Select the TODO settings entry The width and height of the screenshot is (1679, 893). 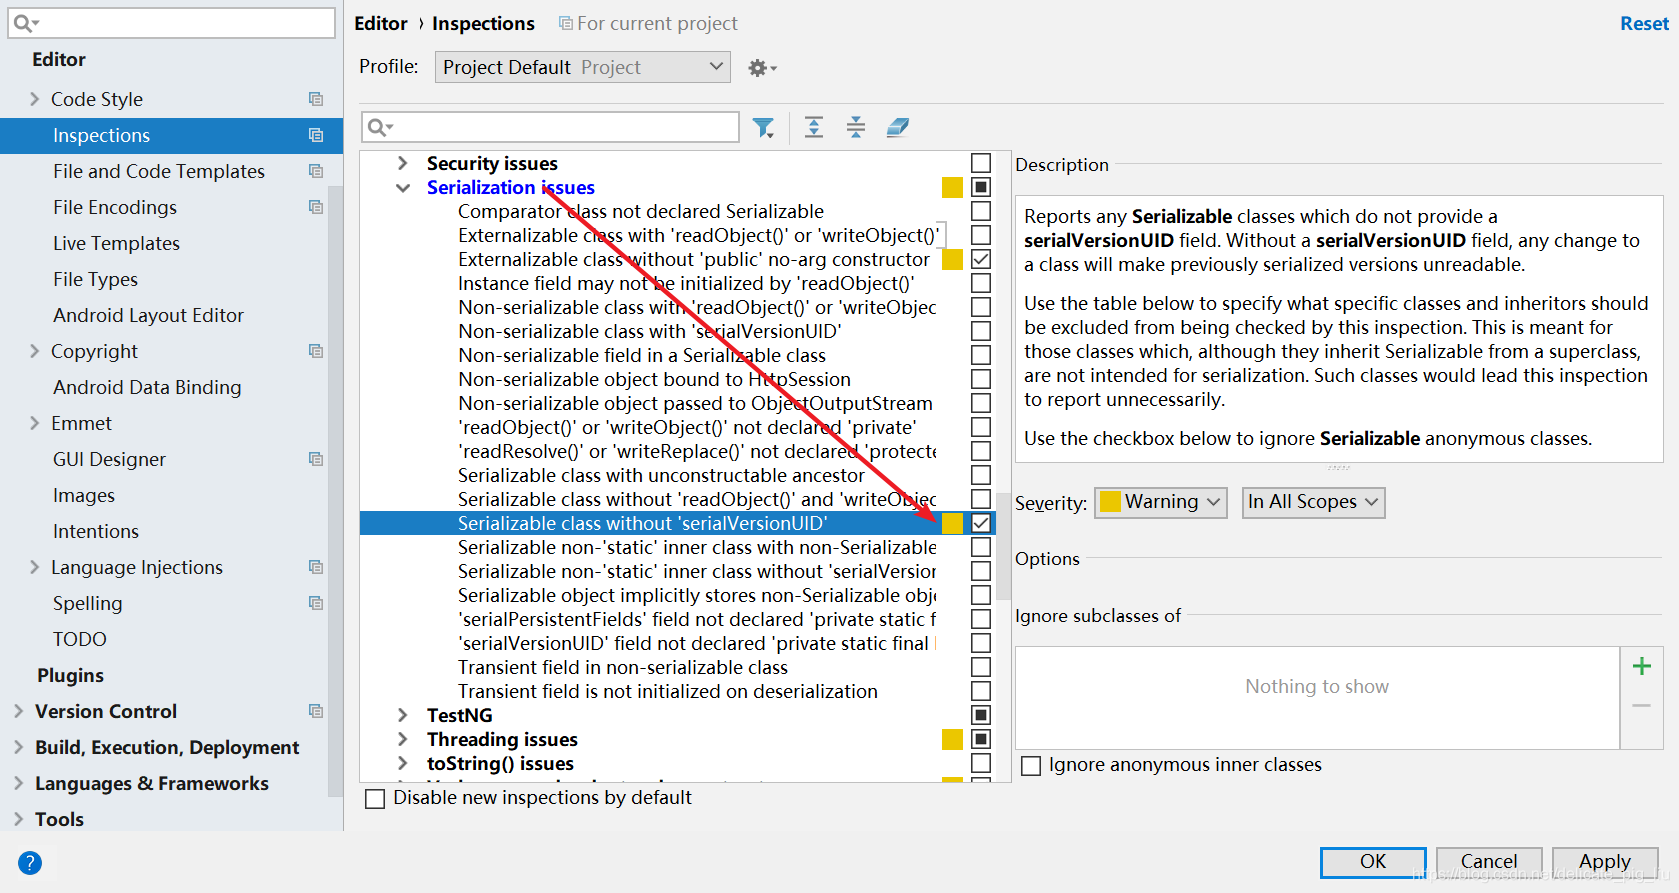(x=80, y=639)
